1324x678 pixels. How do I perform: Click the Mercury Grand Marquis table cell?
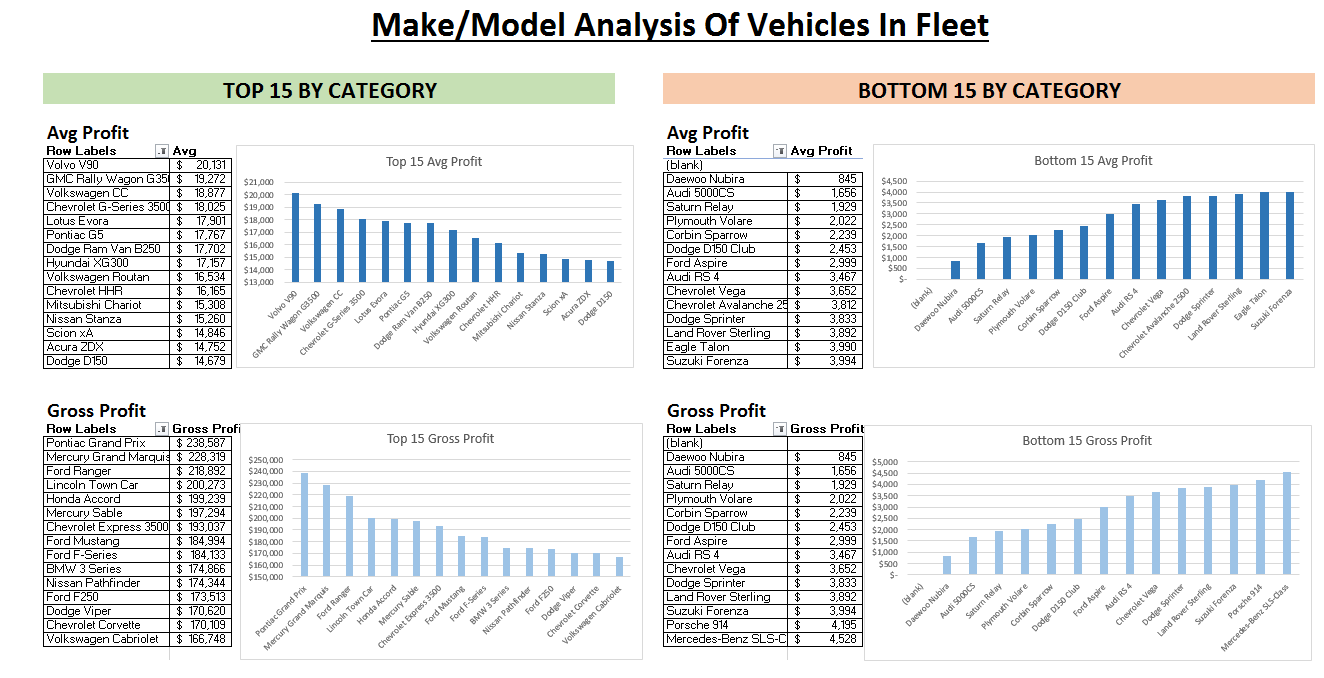107,457
